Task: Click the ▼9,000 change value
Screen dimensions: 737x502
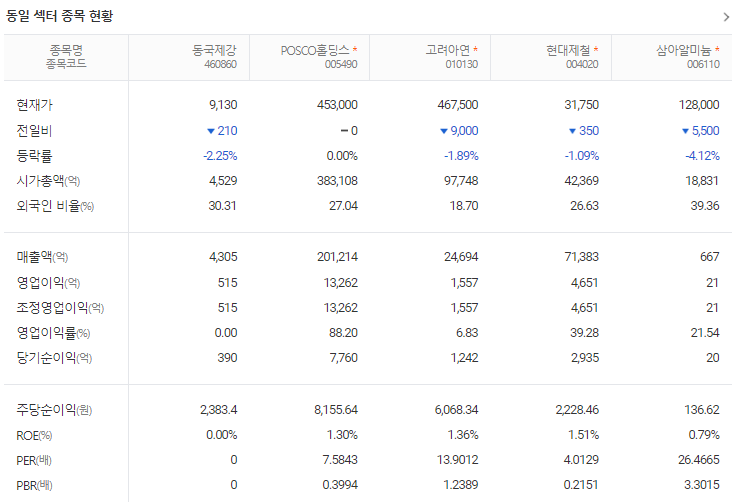Action: click(459, 131)
